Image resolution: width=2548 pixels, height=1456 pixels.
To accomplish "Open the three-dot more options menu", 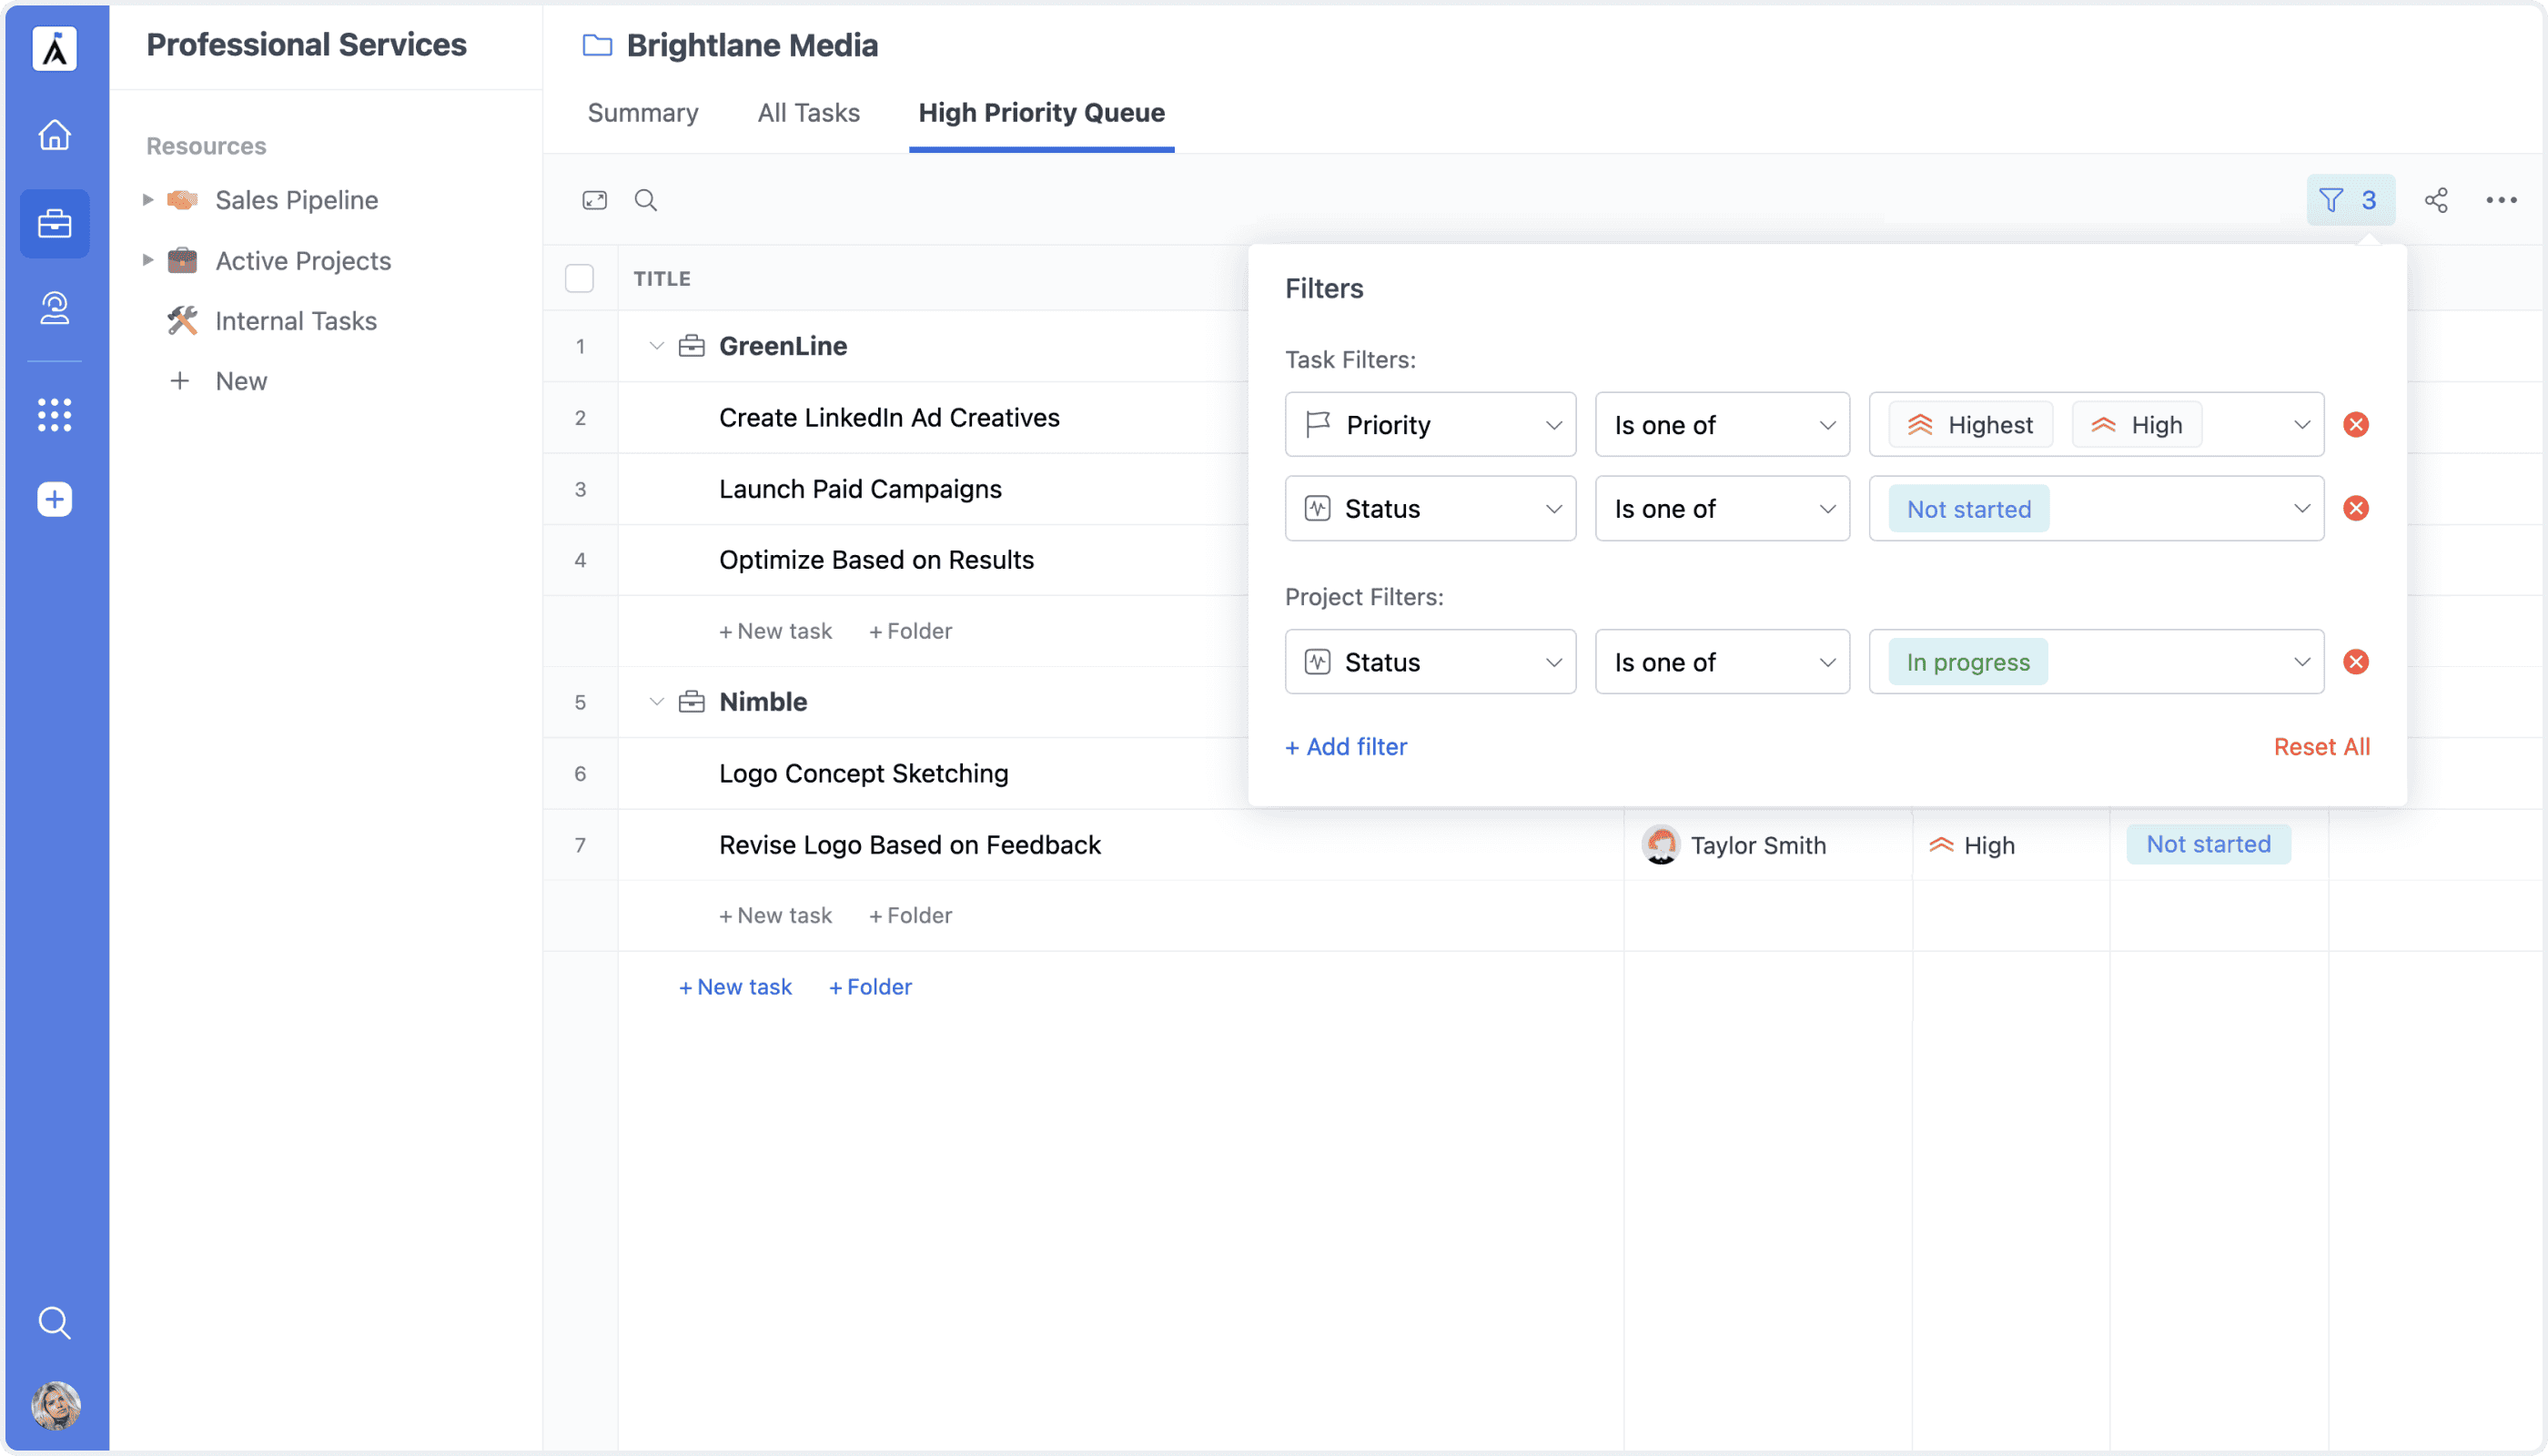I will tap(2501, 200).
